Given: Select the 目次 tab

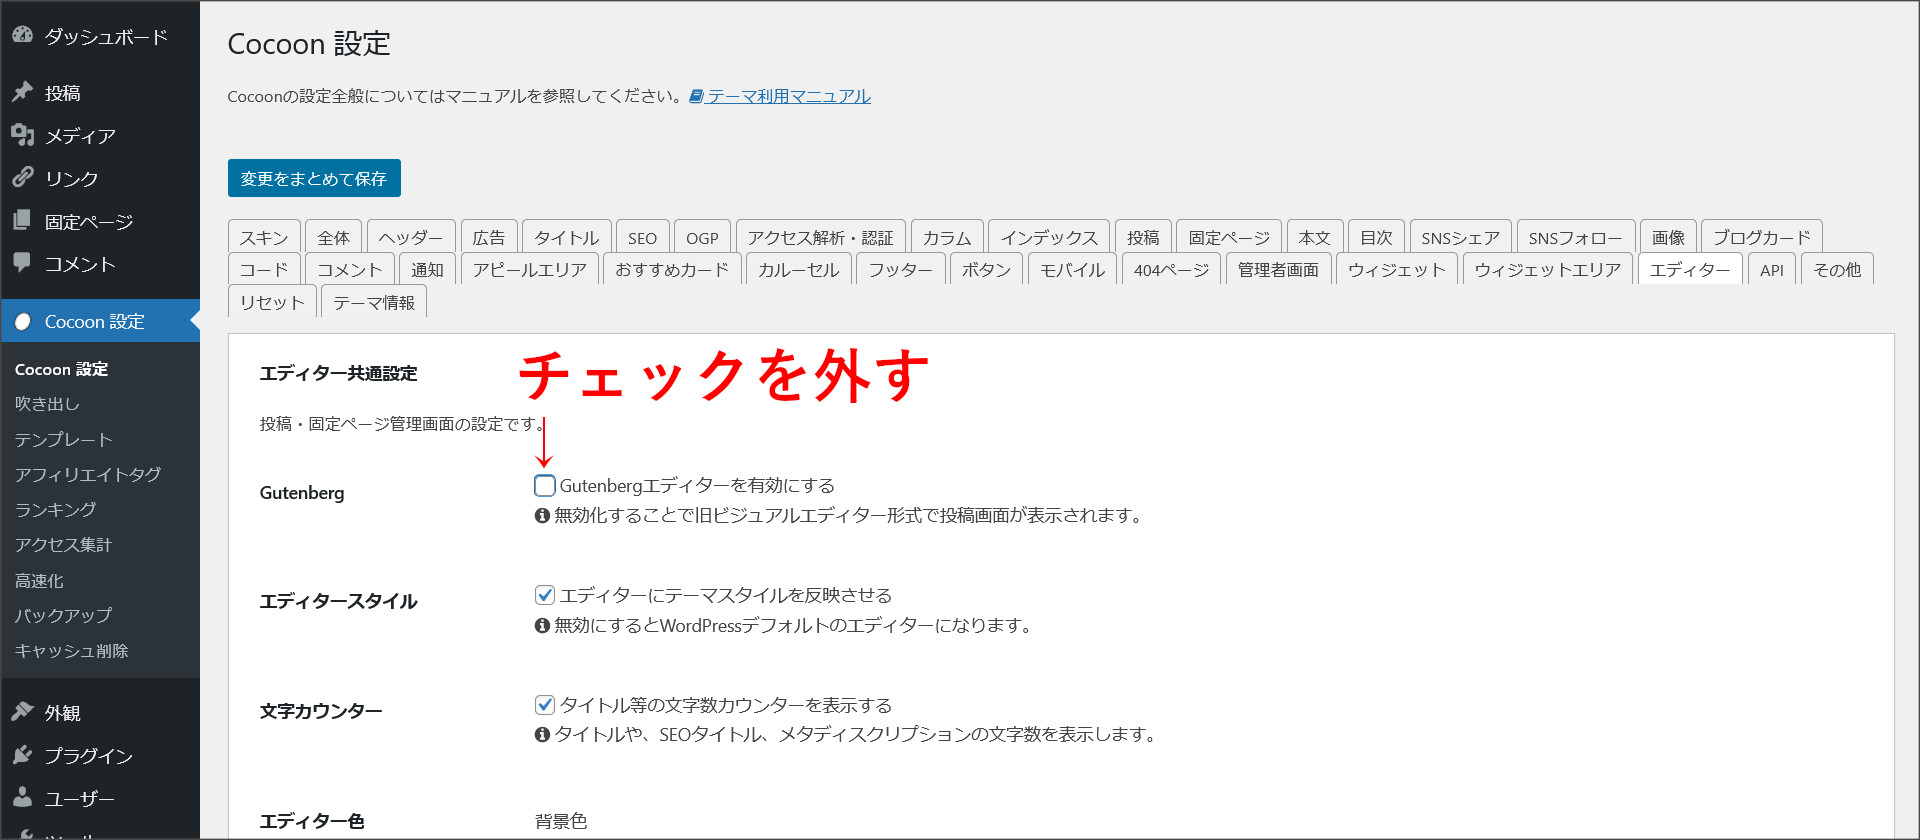Looking at the screenshot, I should click(1376, 237).
